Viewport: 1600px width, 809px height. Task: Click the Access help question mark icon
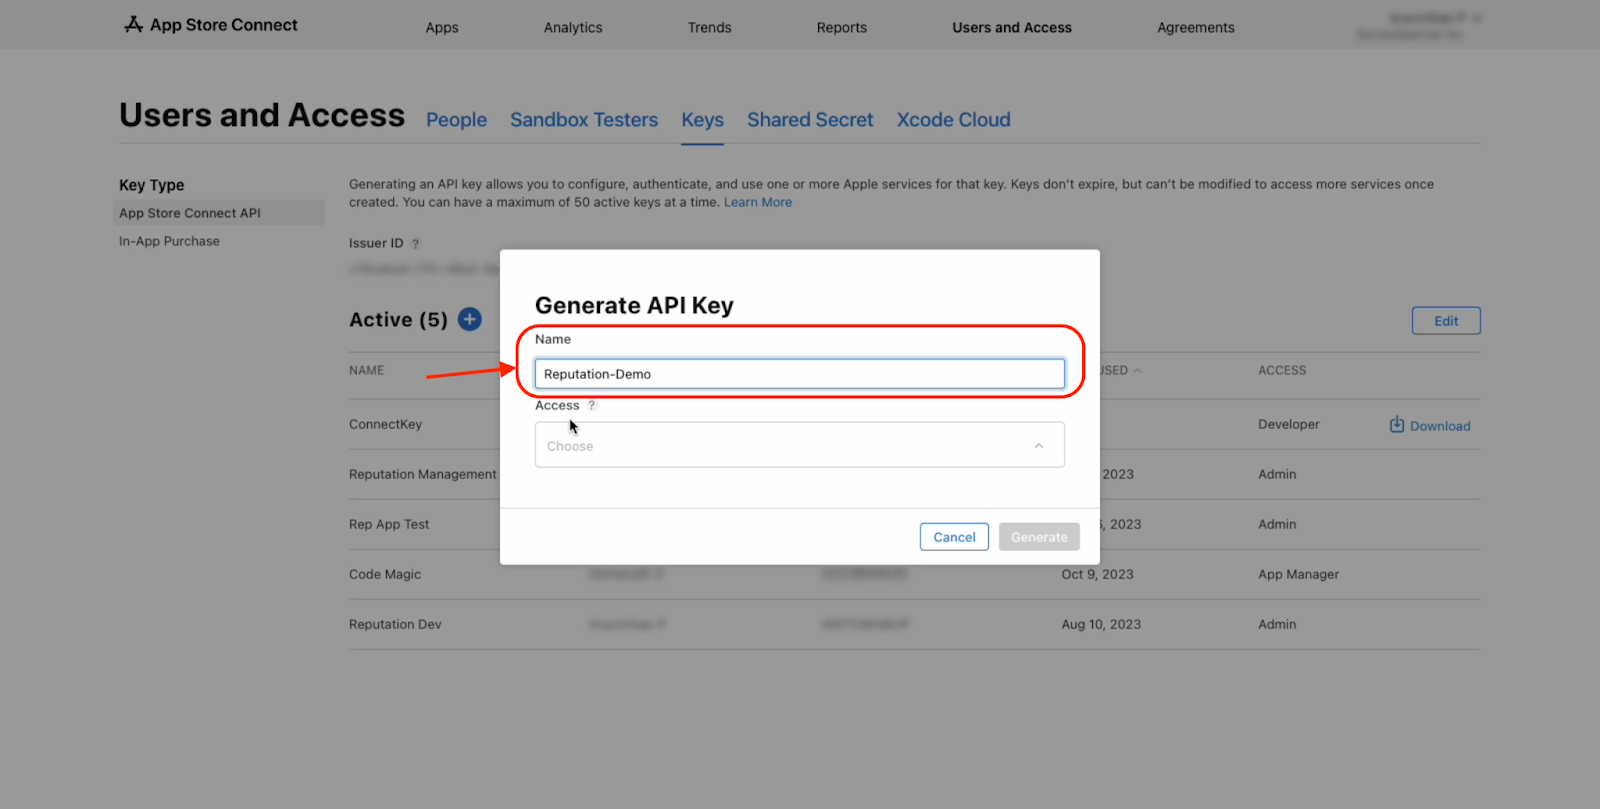tap(591, 406)
